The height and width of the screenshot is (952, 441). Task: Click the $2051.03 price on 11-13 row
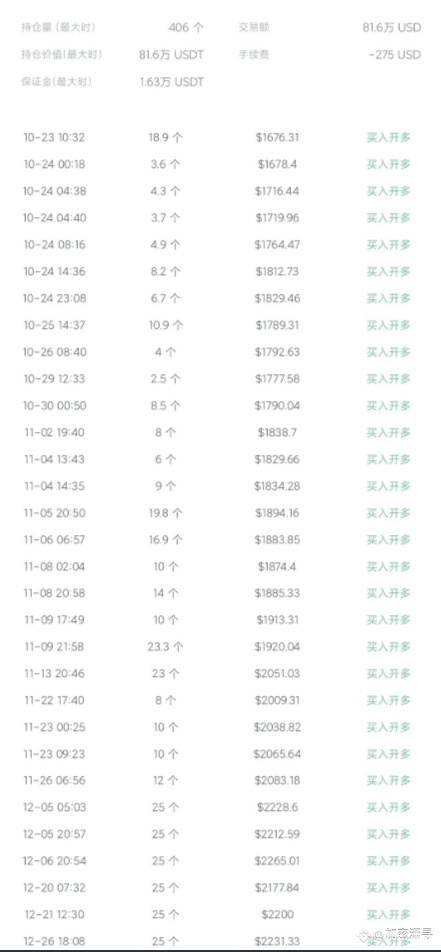(x=277, y=674)
